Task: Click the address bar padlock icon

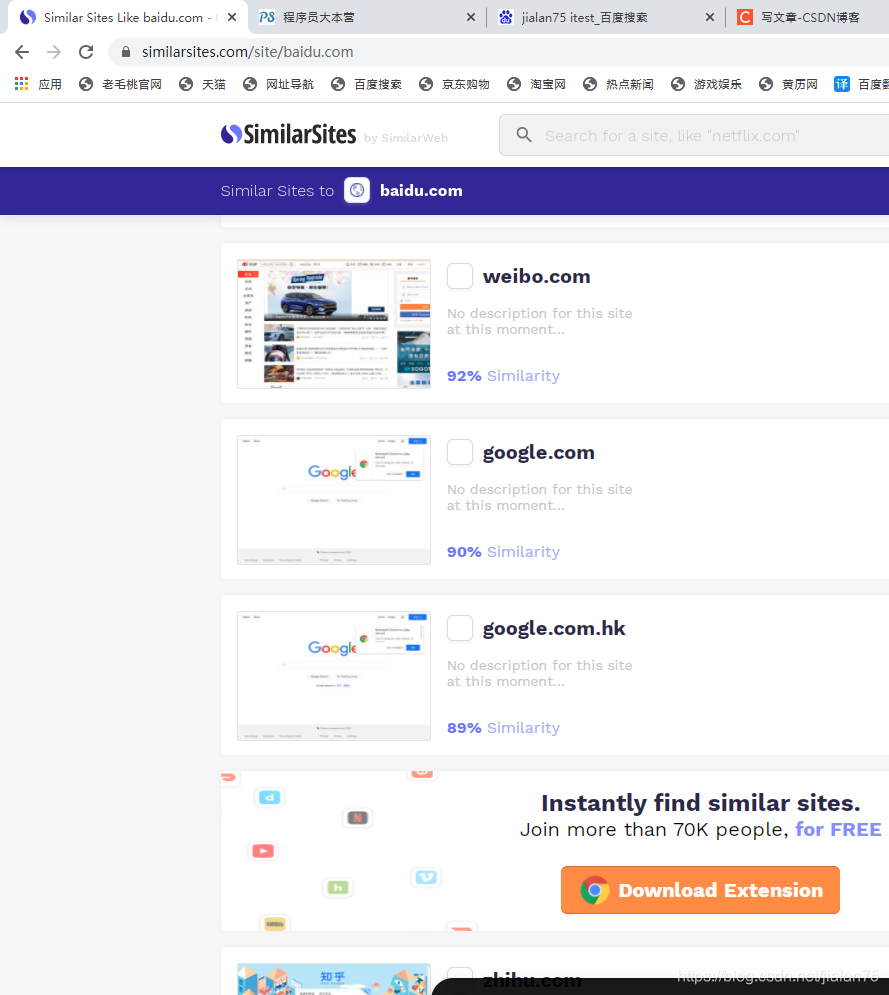Action: coord(126,52)
